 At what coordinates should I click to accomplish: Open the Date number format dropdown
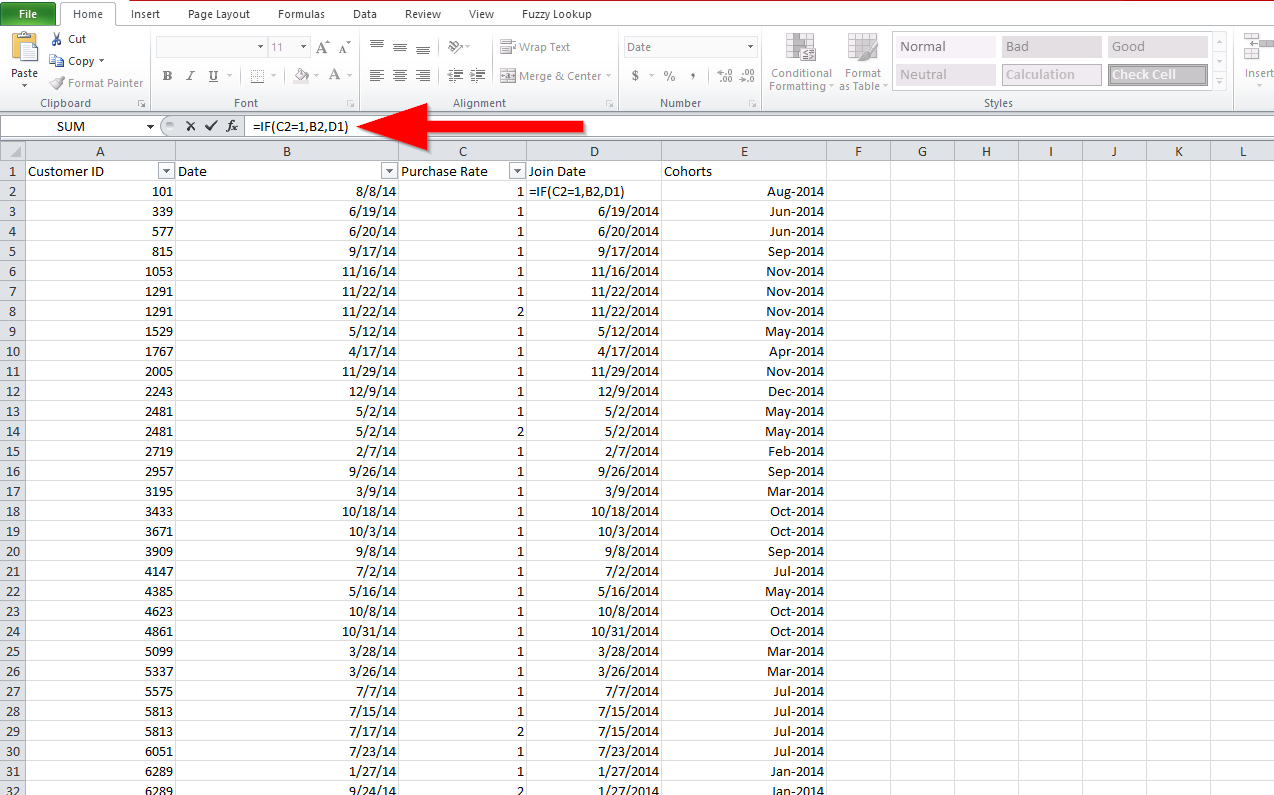(x=750, y=47)
